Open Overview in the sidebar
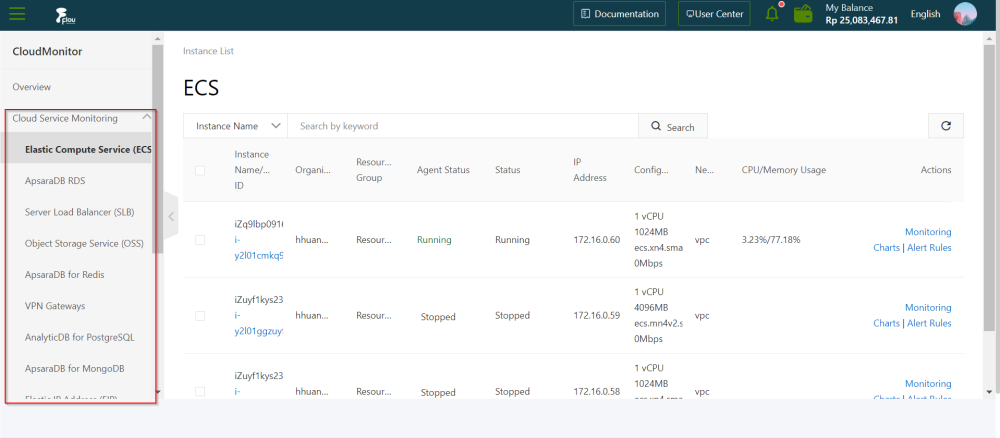The height and width of the screenshot is (438, 1000). point(32,87)
